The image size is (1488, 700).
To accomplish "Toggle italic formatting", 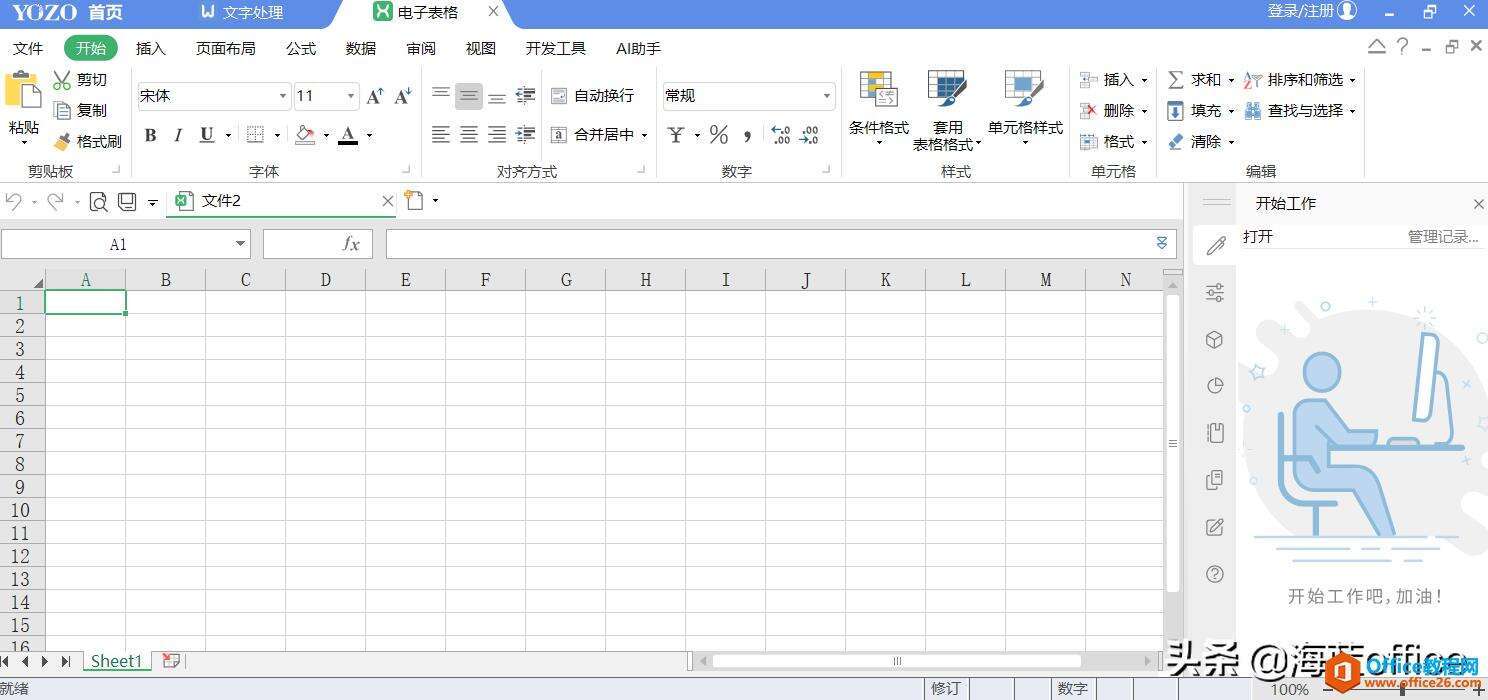I will coord(178,135).
